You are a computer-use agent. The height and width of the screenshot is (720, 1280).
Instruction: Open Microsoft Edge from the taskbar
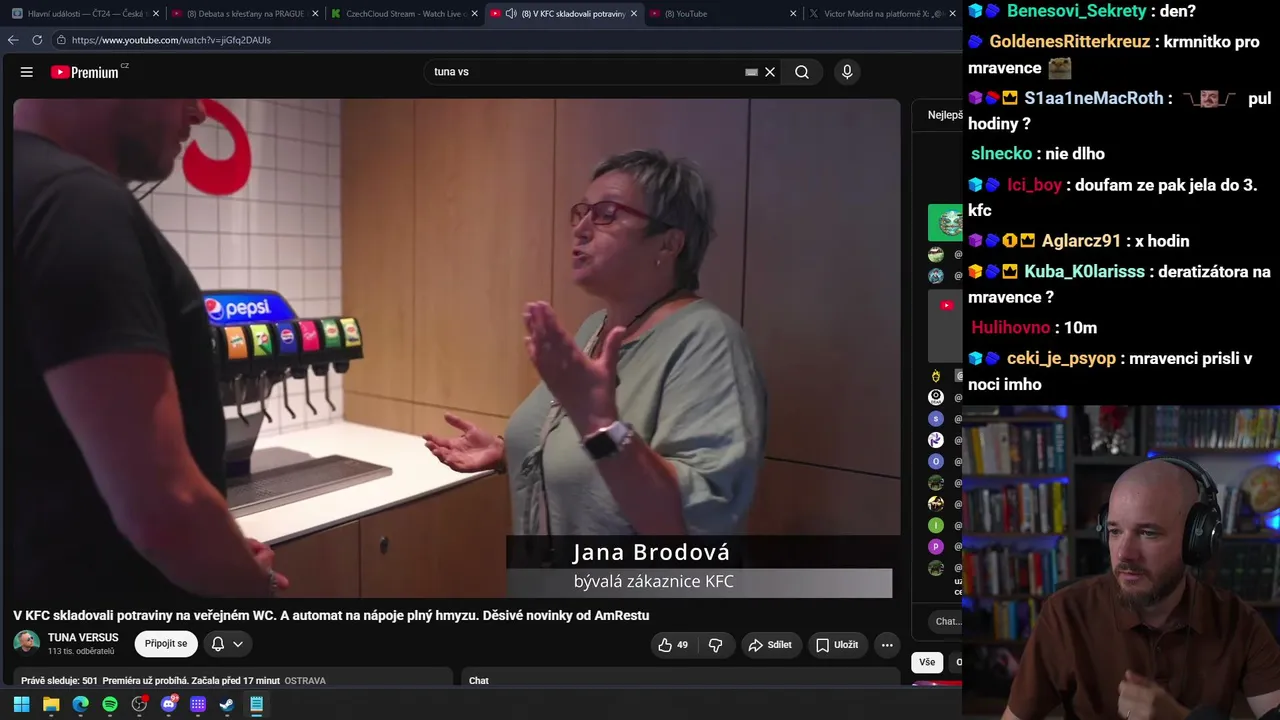click(80, 704)
